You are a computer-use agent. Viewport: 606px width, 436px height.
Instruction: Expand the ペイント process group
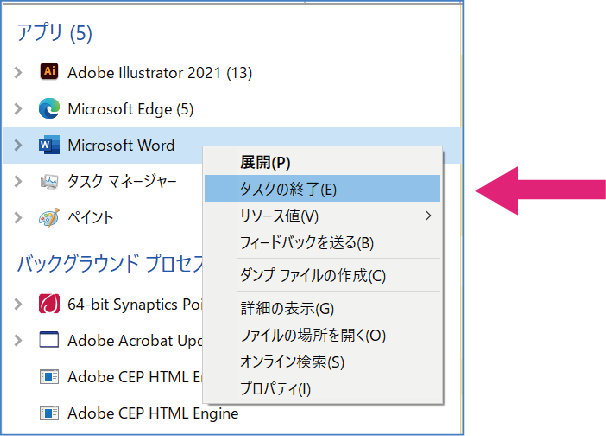[x=18, y=217]
